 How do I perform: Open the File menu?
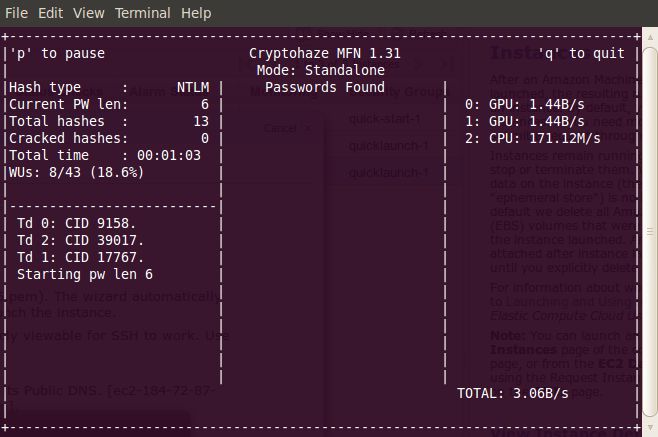(x=16, y=13)
